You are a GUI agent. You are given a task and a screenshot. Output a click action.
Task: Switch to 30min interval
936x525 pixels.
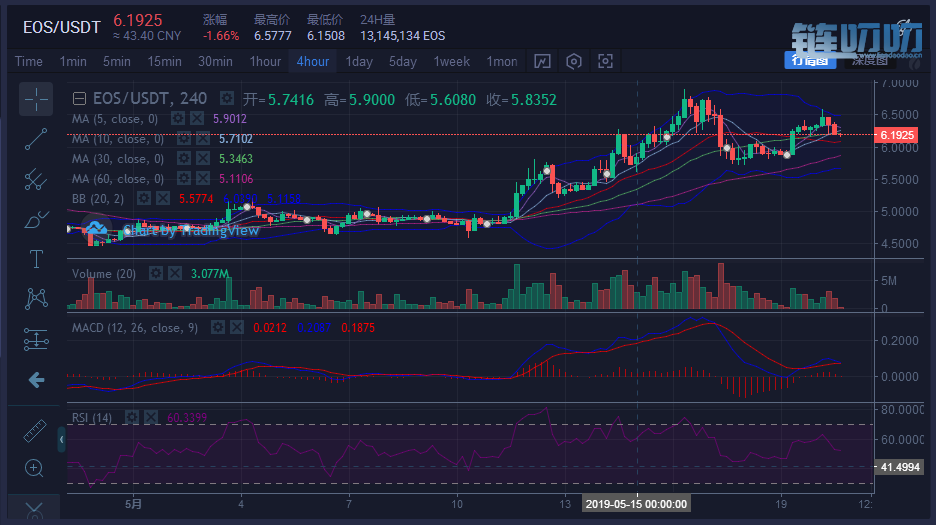point(215,62)
